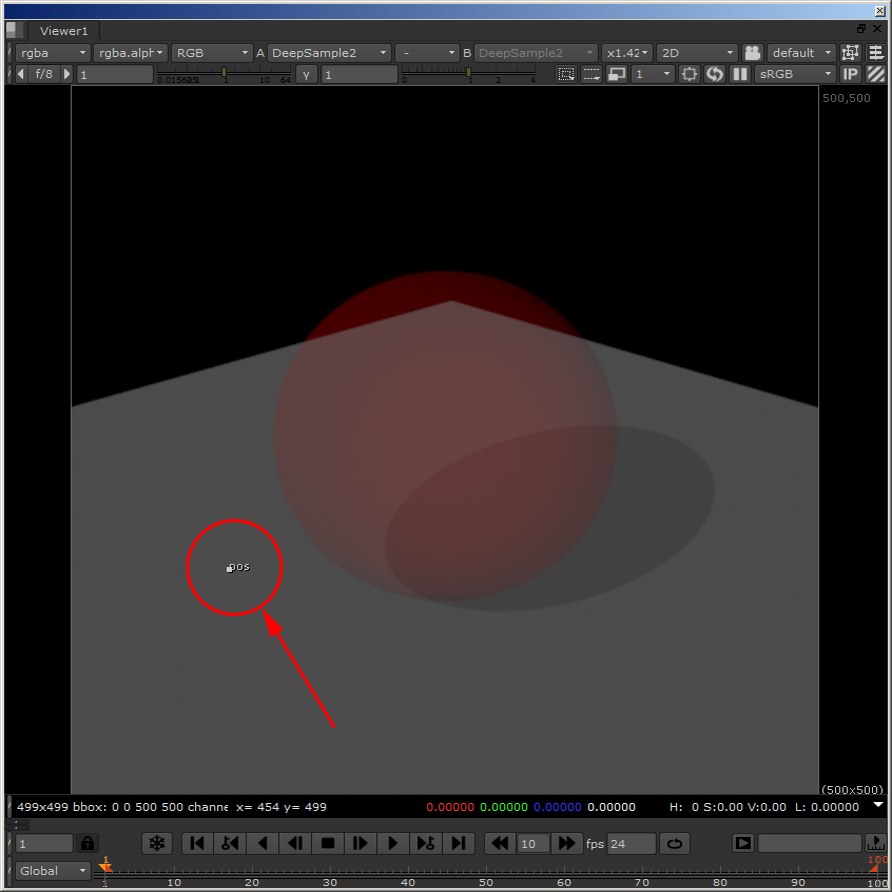Toggle the ROI region icon
The height and width of the screenshot is (892, 892).
(x=566, y=74)
